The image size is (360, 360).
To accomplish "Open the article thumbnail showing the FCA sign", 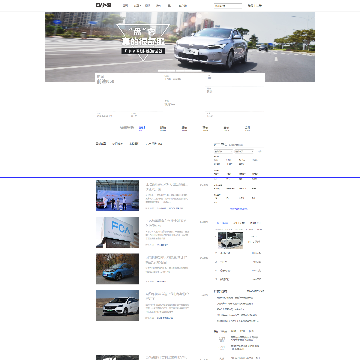I will (117, 232).
